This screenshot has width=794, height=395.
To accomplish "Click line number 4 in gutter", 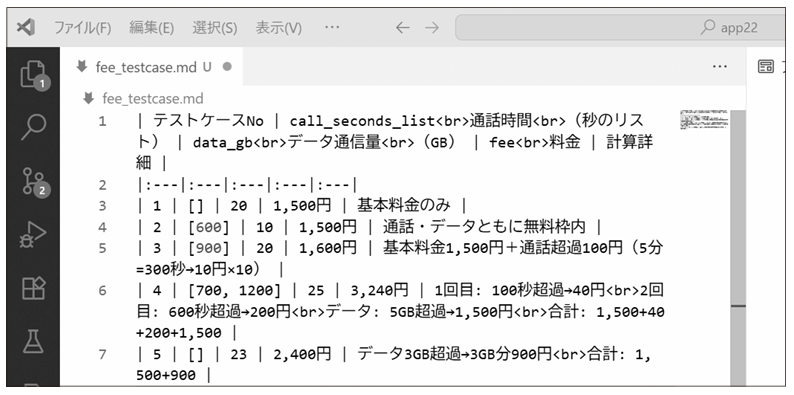I will [103, 227].
